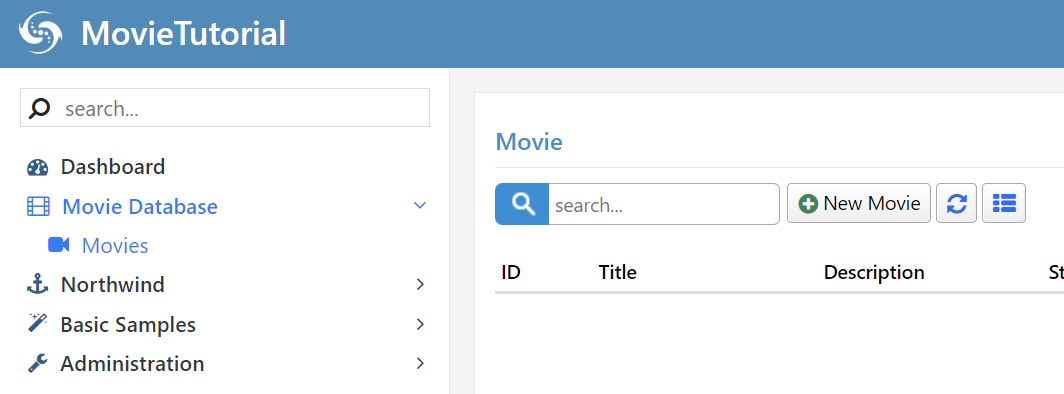
Task: Expand the Administration chevron
Action: click(421, 363)
